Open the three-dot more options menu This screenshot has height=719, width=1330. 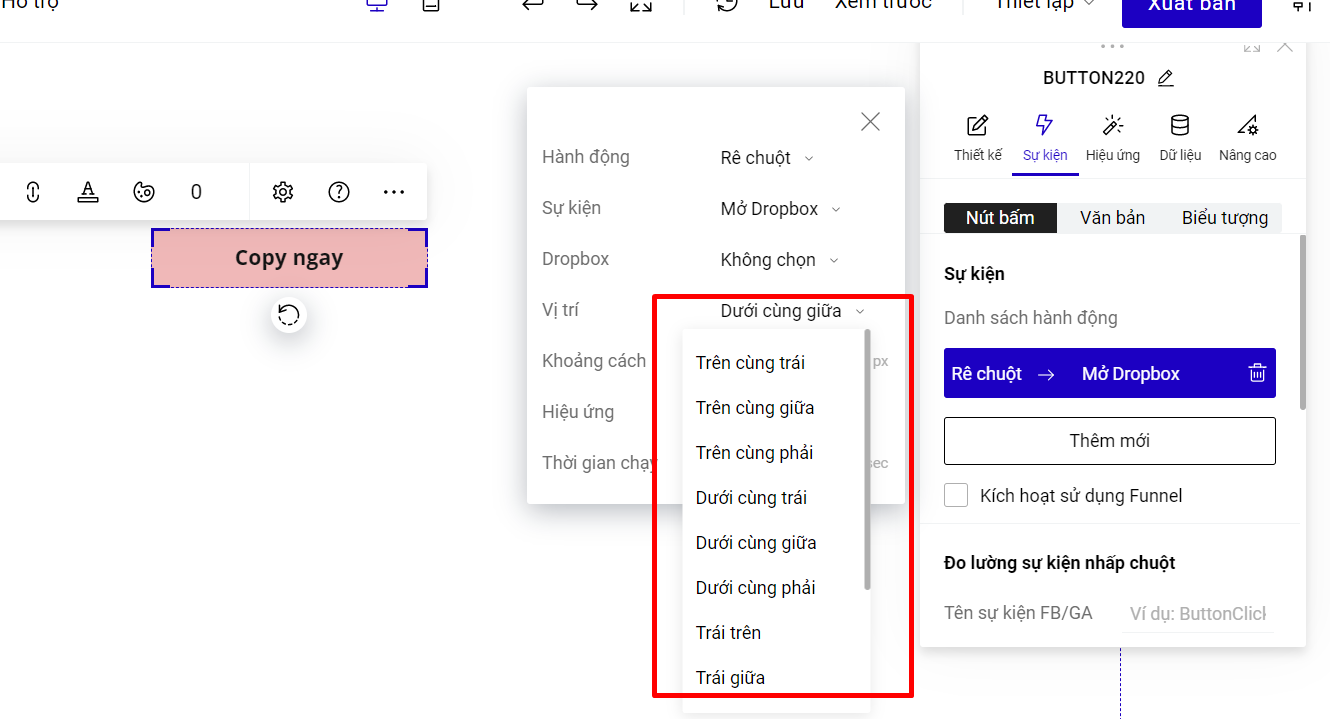pos(394,192)
